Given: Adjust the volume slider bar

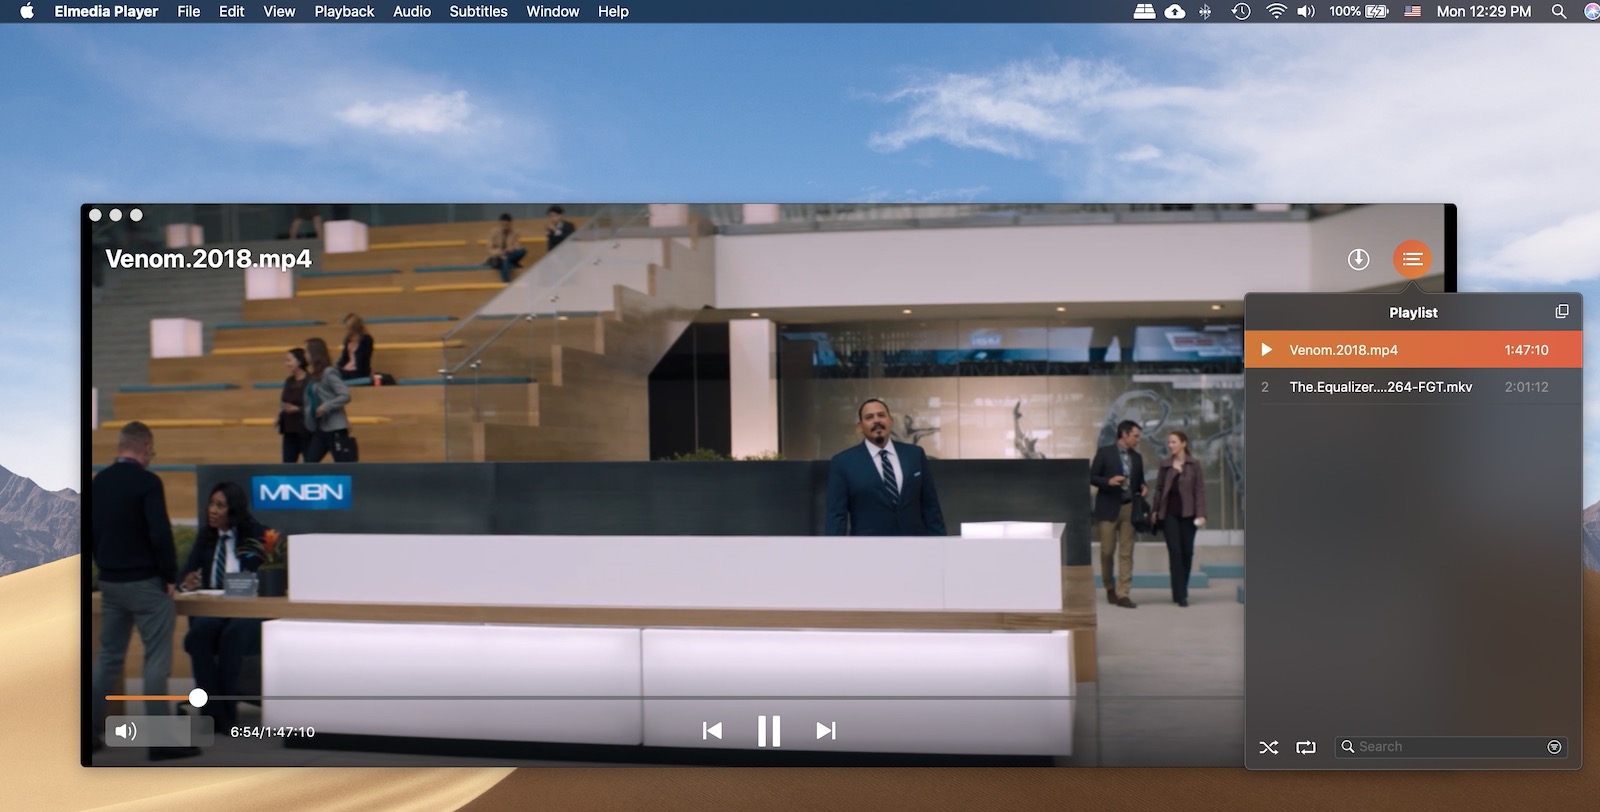Looking at the screenshot, I should [159, 731].
